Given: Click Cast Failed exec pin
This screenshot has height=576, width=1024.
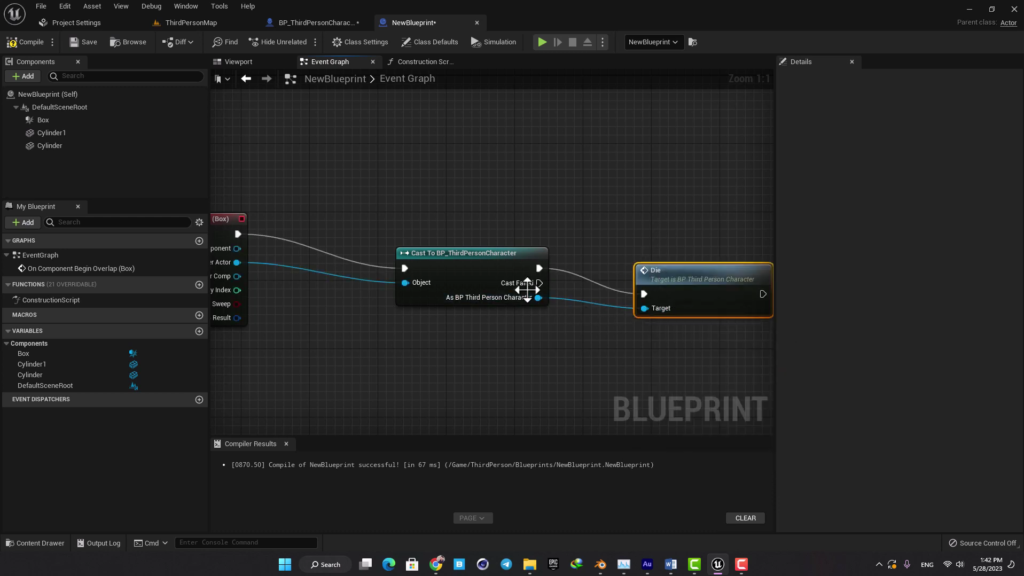Looking at the screenshot, I should (x=539, y=283).
